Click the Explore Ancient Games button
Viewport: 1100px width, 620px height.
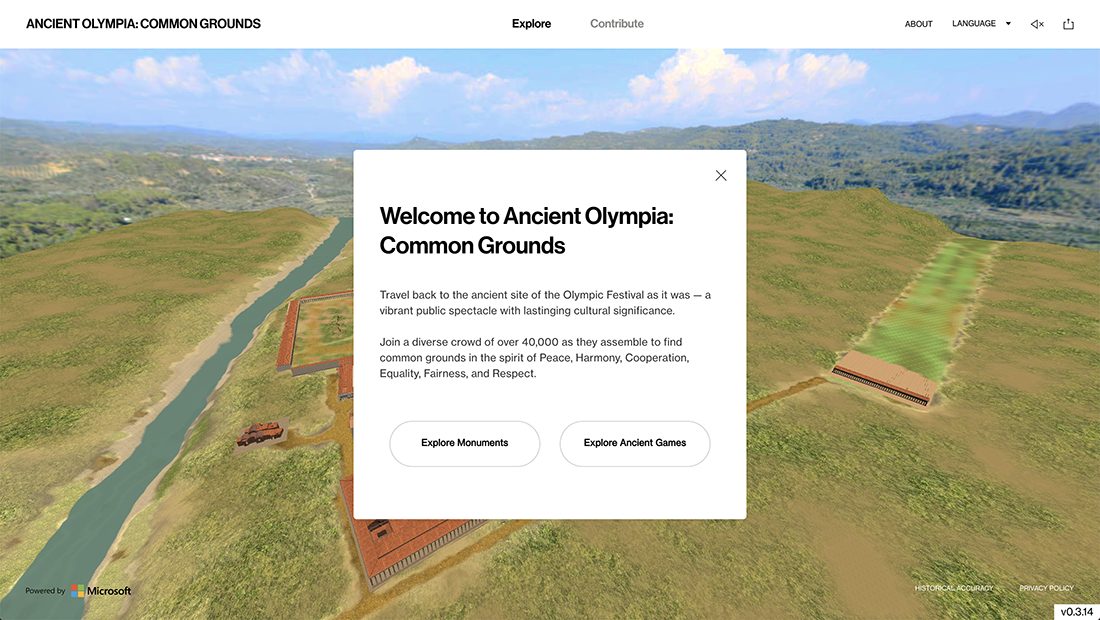coord(635,443)
